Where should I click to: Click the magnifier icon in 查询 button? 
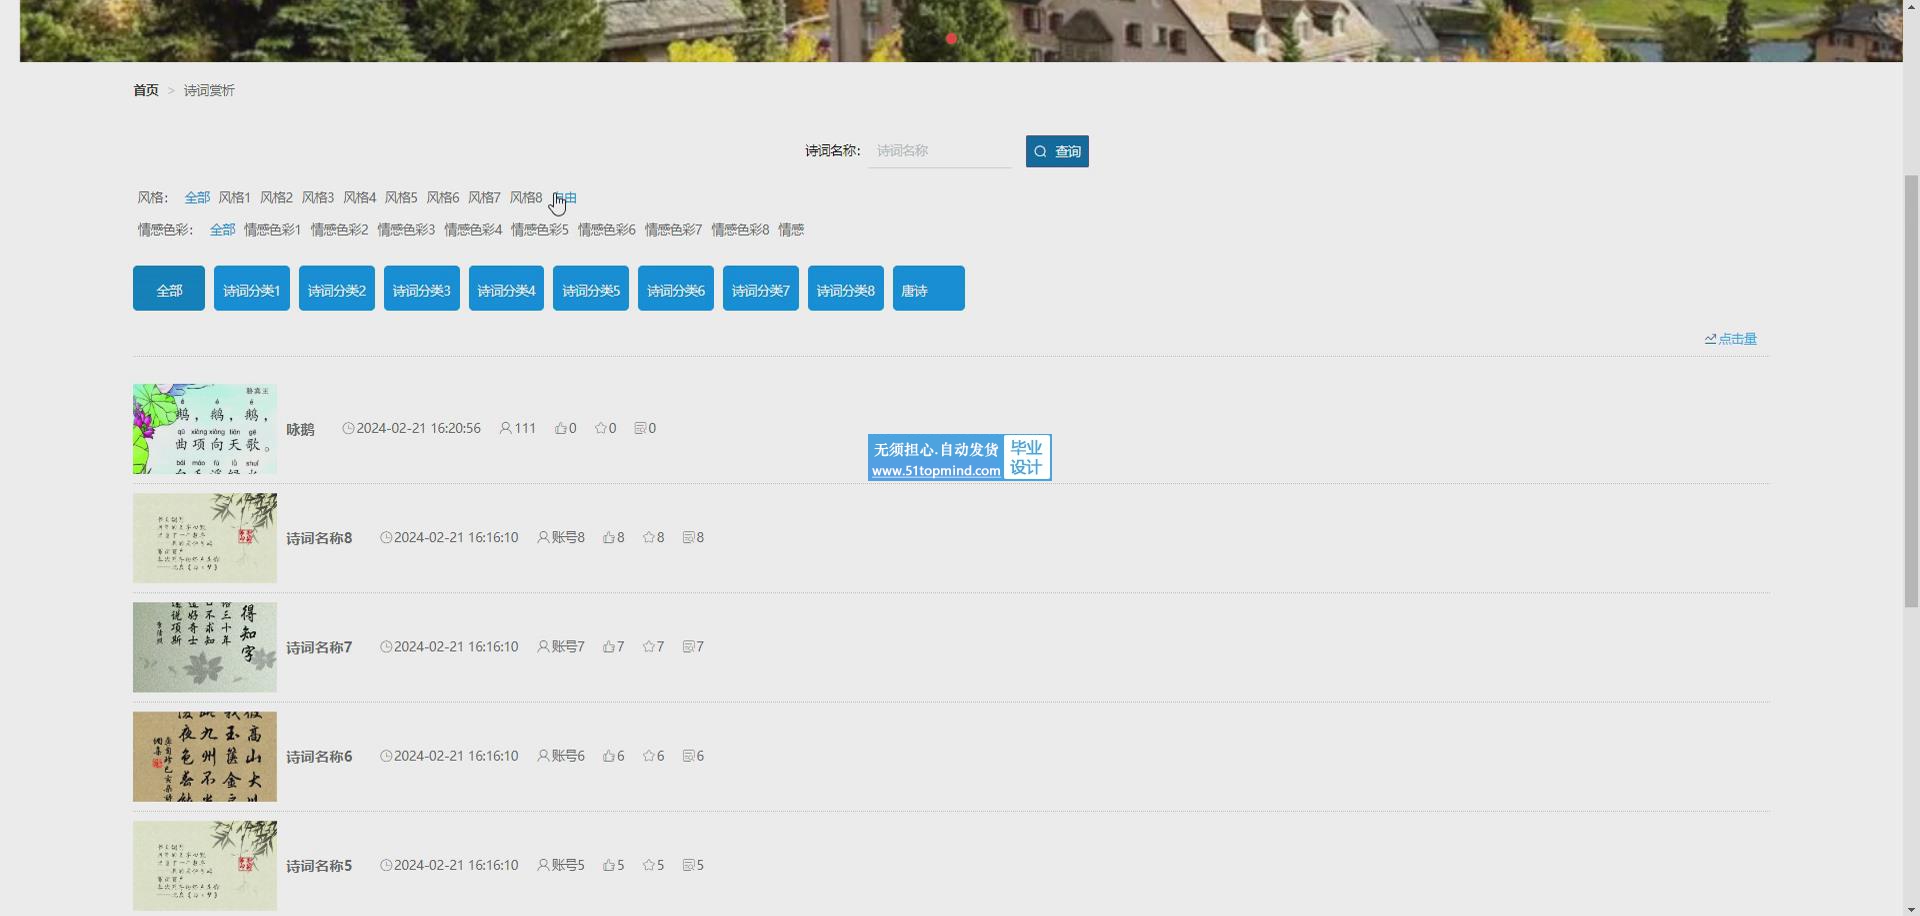tap(1041, 152)
